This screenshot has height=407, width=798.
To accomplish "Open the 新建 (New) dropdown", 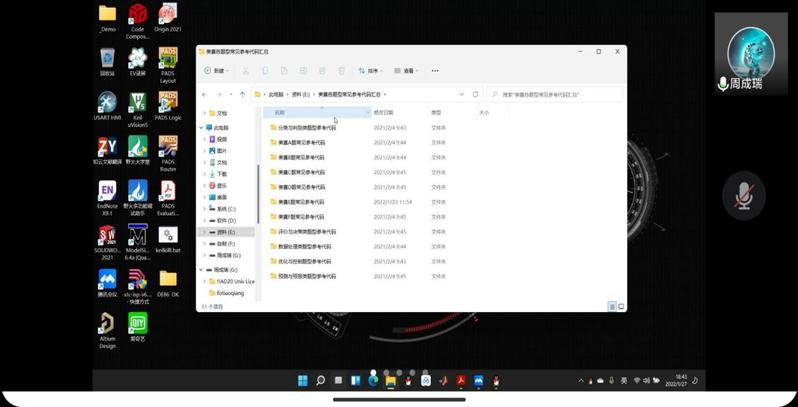I will click(216, 71).
